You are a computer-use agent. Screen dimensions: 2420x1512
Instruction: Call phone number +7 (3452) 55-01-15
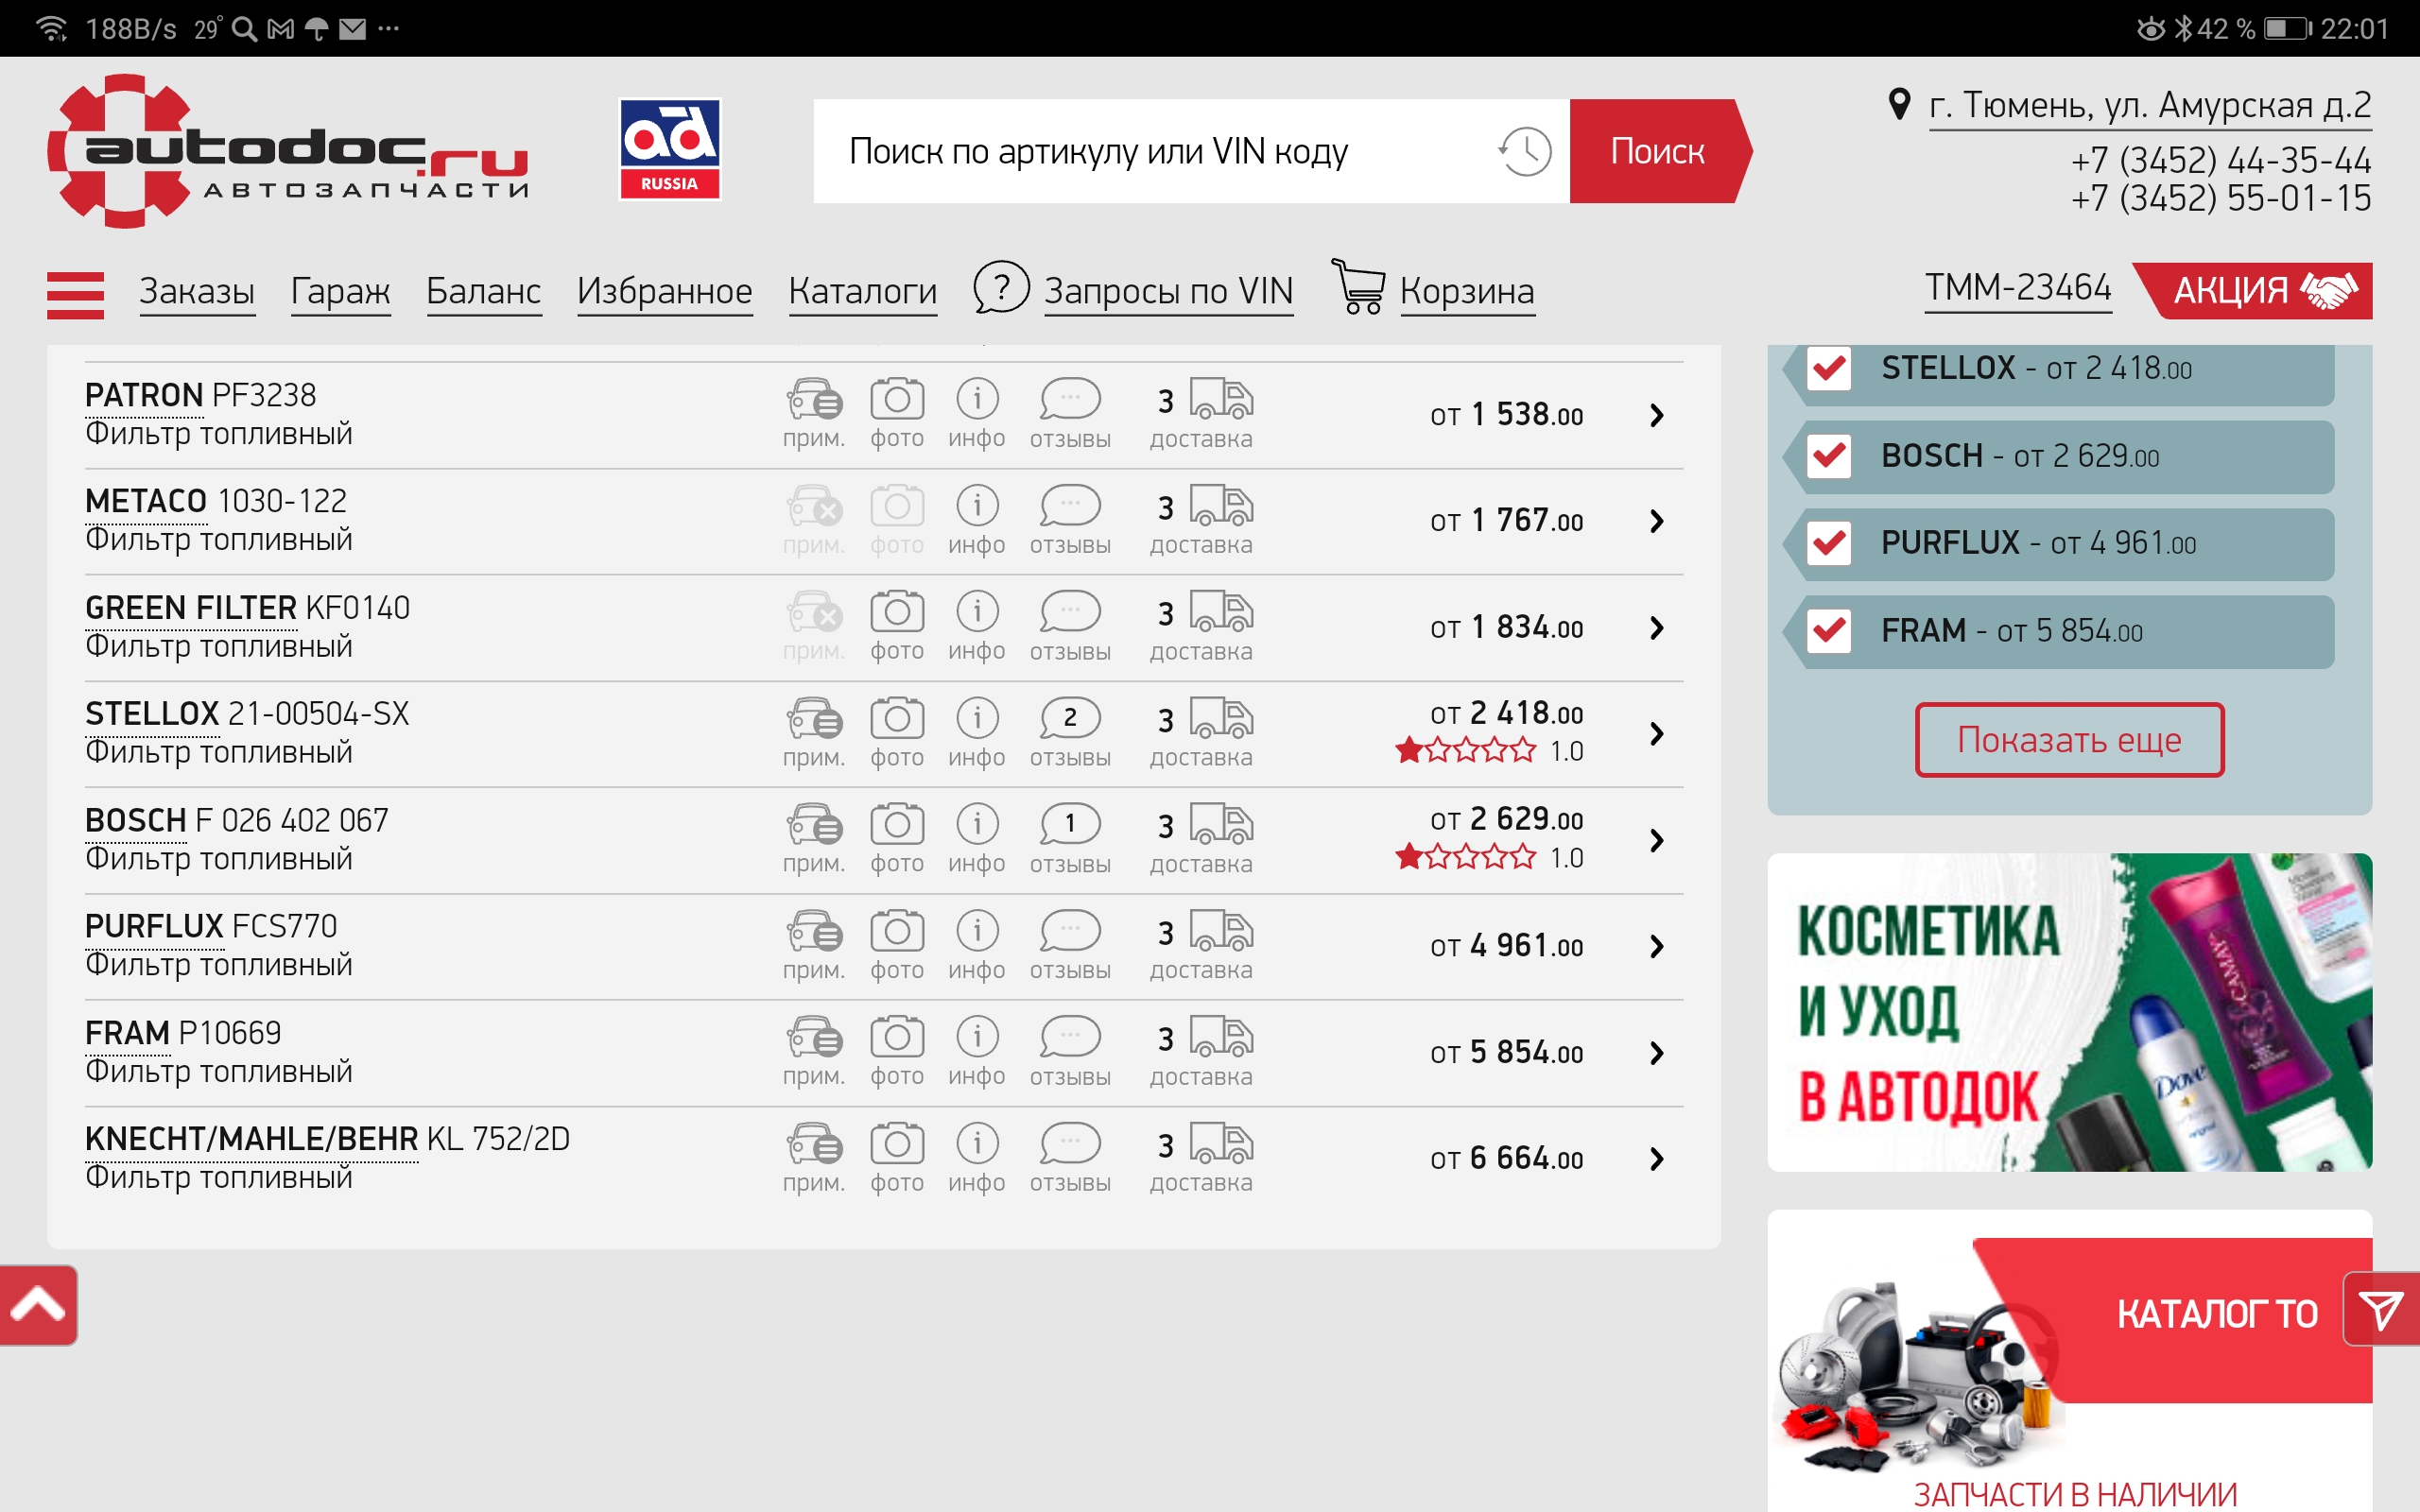(2220, 198)
